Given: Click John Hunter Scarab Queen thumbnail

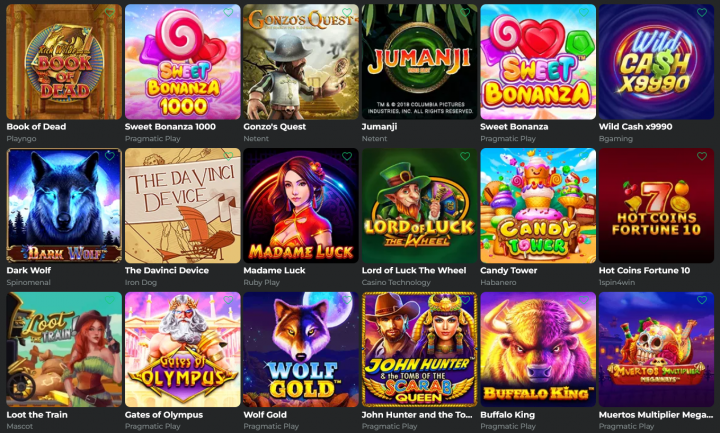Looking at the screenshot, I should 420,349.
